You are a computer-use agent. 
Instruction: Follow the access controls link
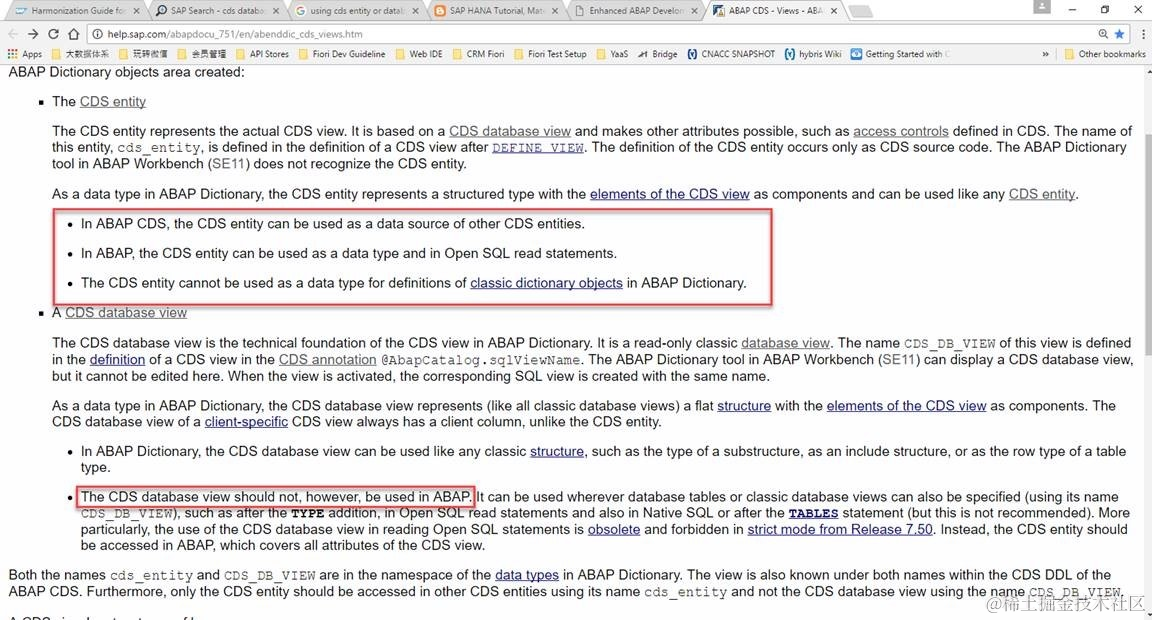[x=901, y=131]
